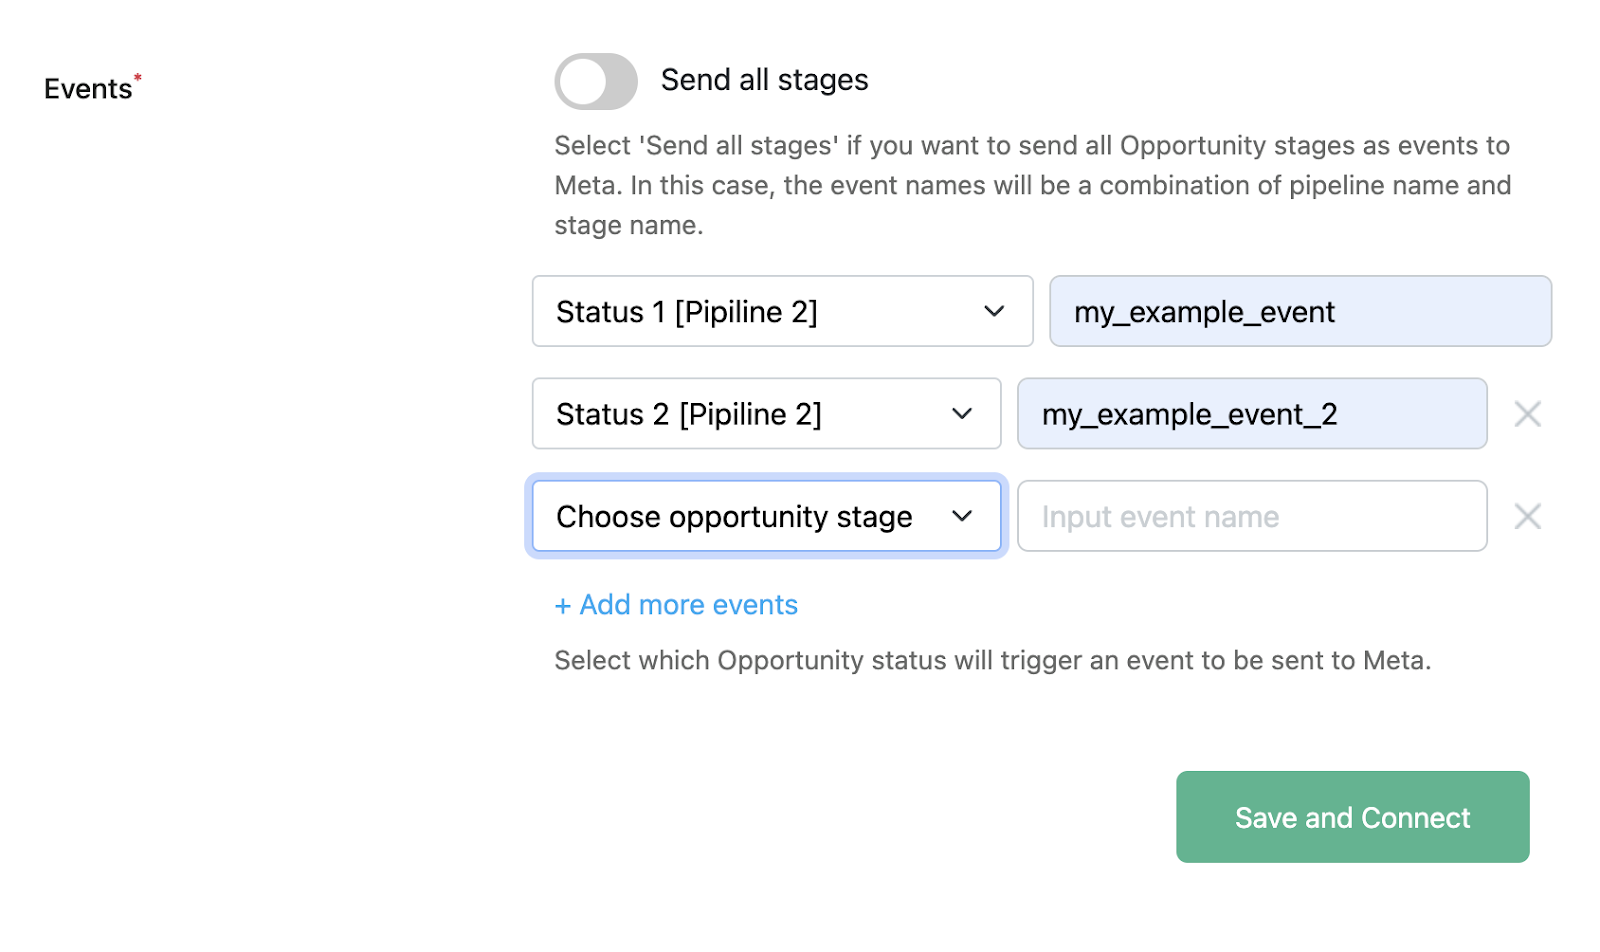Click chevron in Choose opportunity stage box

click(962, 516)
